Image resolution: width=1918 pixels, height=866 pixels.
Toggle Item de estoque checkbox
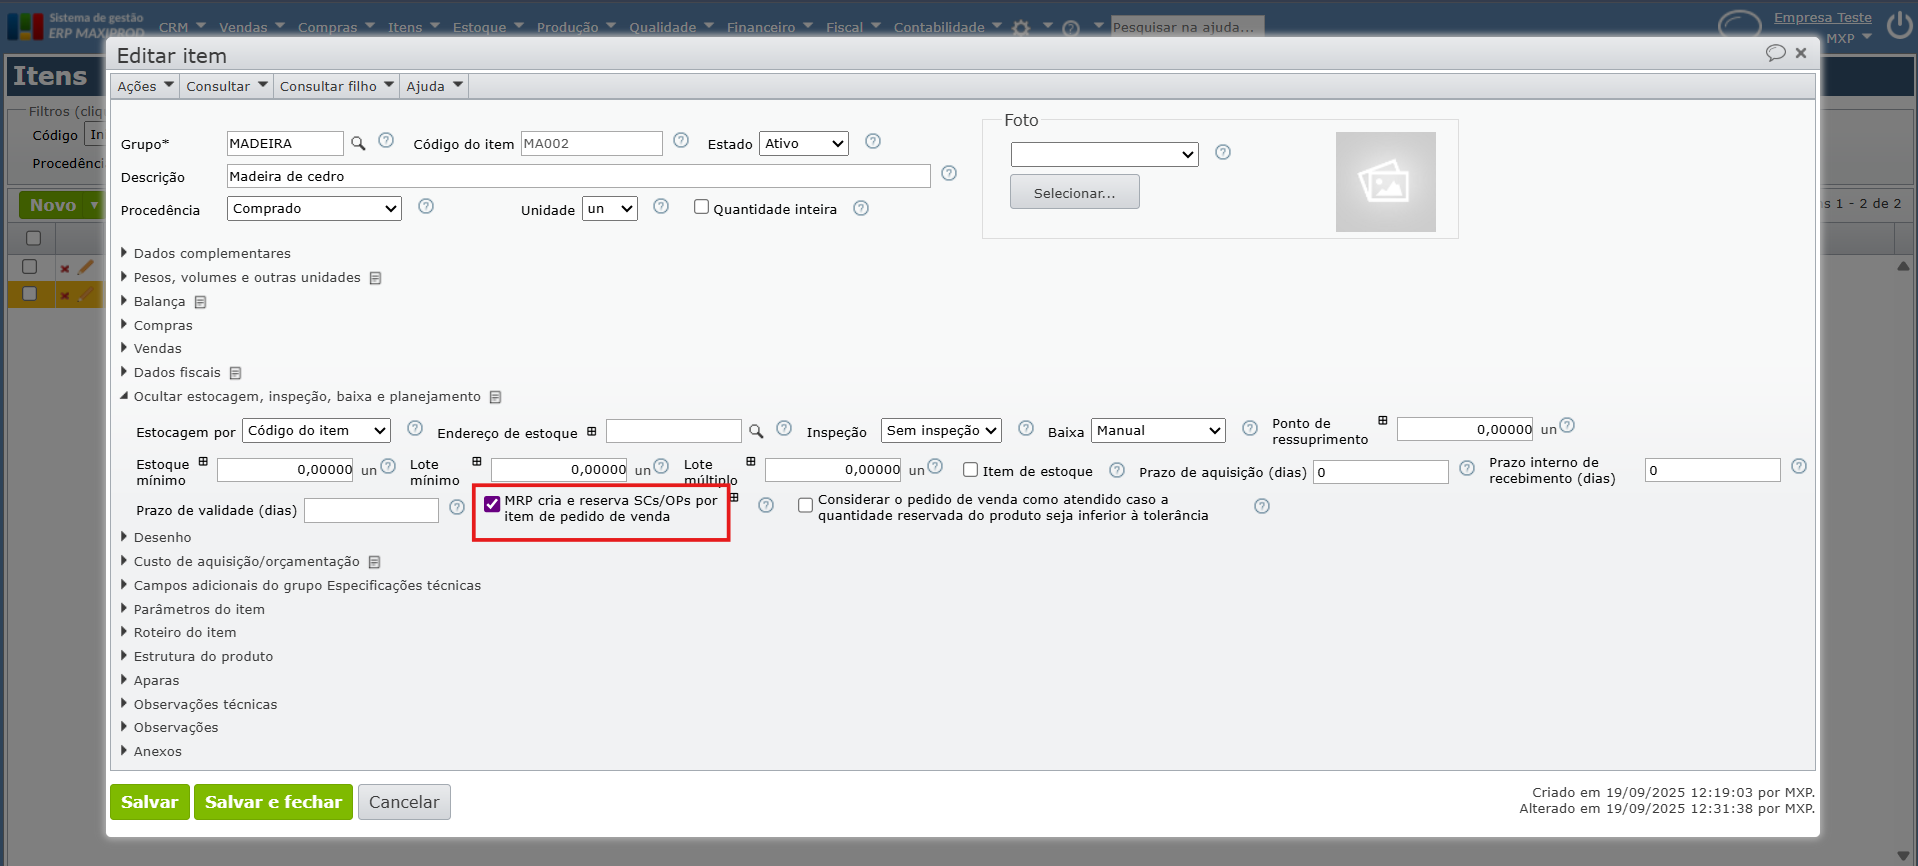tap(970, 470)
